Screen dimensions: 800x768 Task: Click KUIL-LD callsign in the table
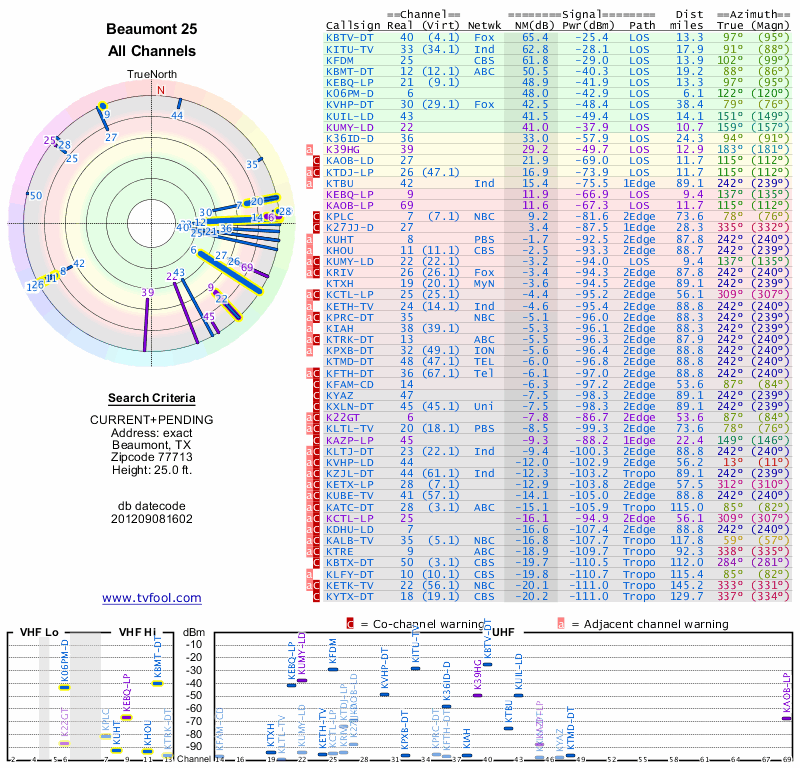tap(350, 116)
